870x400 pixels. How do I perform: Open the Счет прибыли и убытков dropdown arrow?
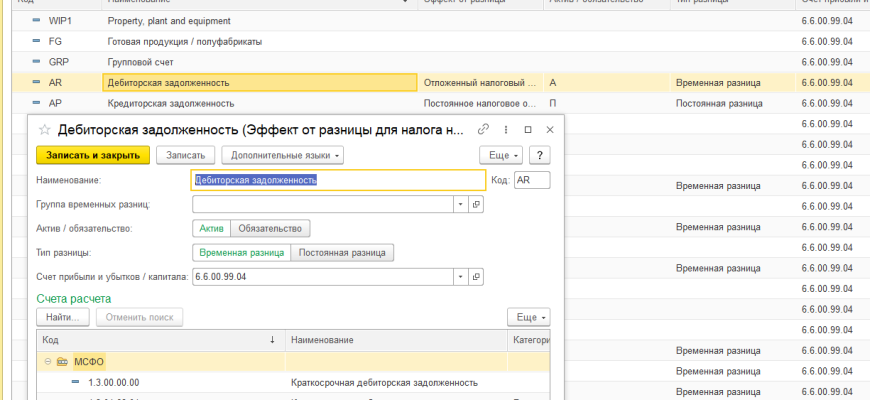point(460,277)
